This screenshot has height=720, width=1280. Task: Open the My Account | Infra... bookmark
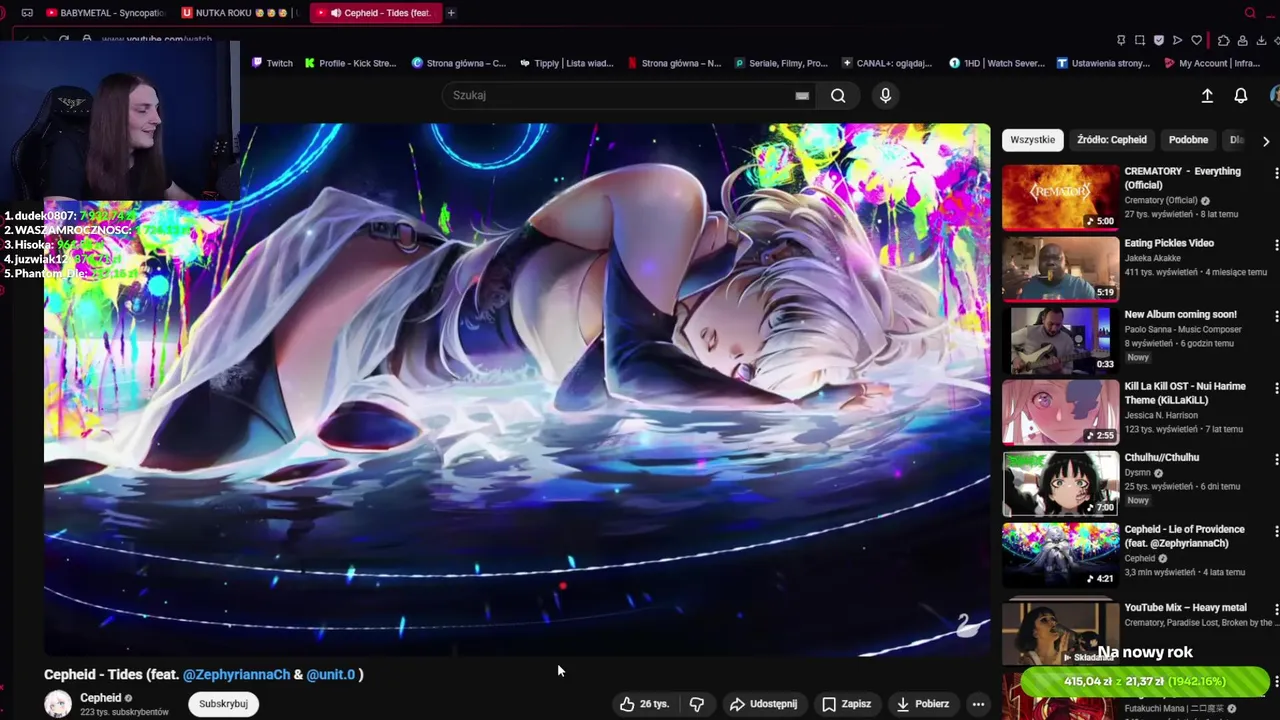coord(1212,63)
